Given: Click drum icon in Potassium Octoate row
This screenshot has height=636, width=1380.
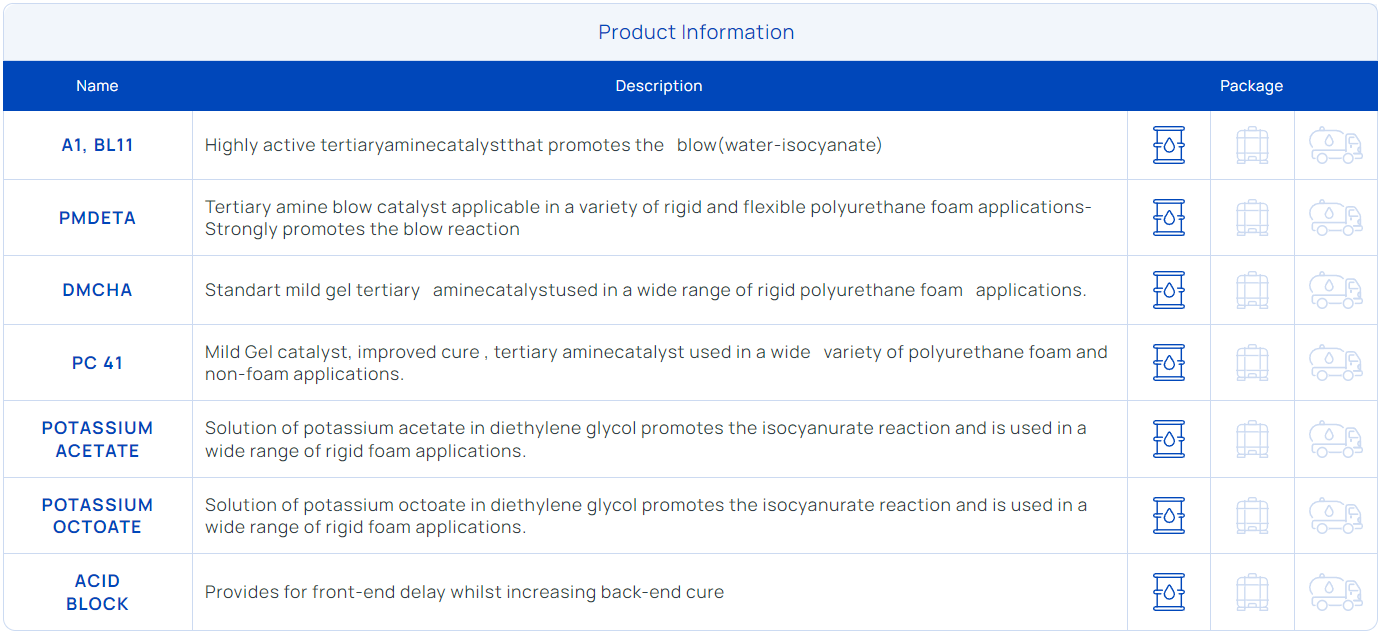Looking at the screenshot, I should point(1168,516).
